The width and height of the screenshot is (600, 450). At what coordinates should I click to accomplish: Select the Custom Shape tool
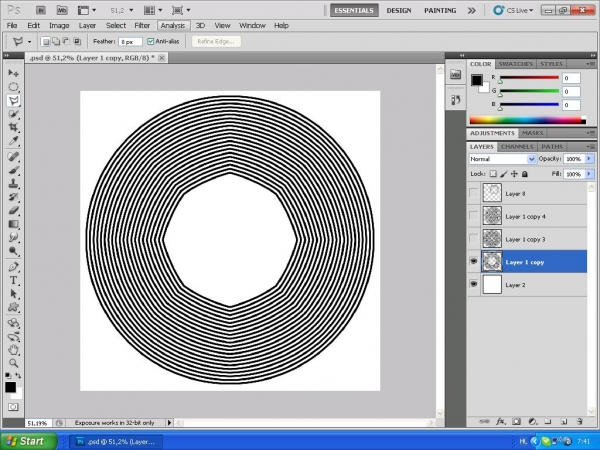(13, 307)
